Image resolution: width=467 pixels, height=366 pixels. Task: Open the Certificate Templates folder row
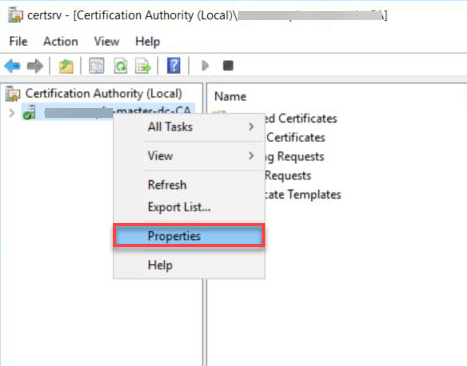tap(302, 194)
